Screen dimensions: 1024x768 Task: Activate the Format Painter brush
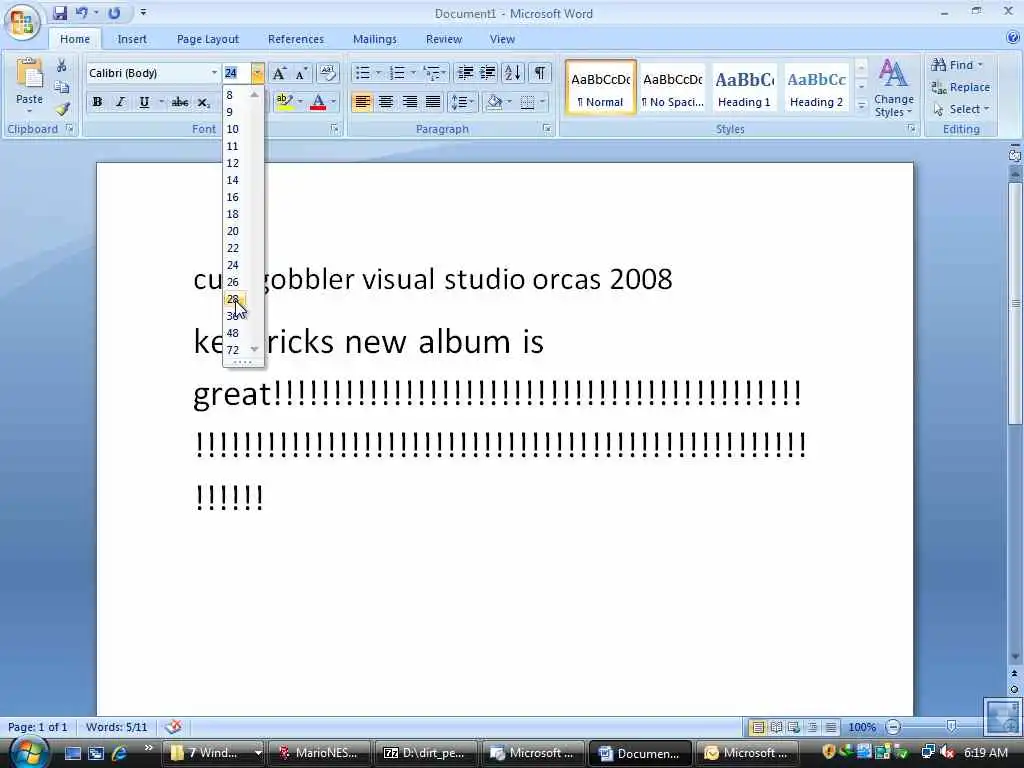pyautogui.click(x=62, y=109)
